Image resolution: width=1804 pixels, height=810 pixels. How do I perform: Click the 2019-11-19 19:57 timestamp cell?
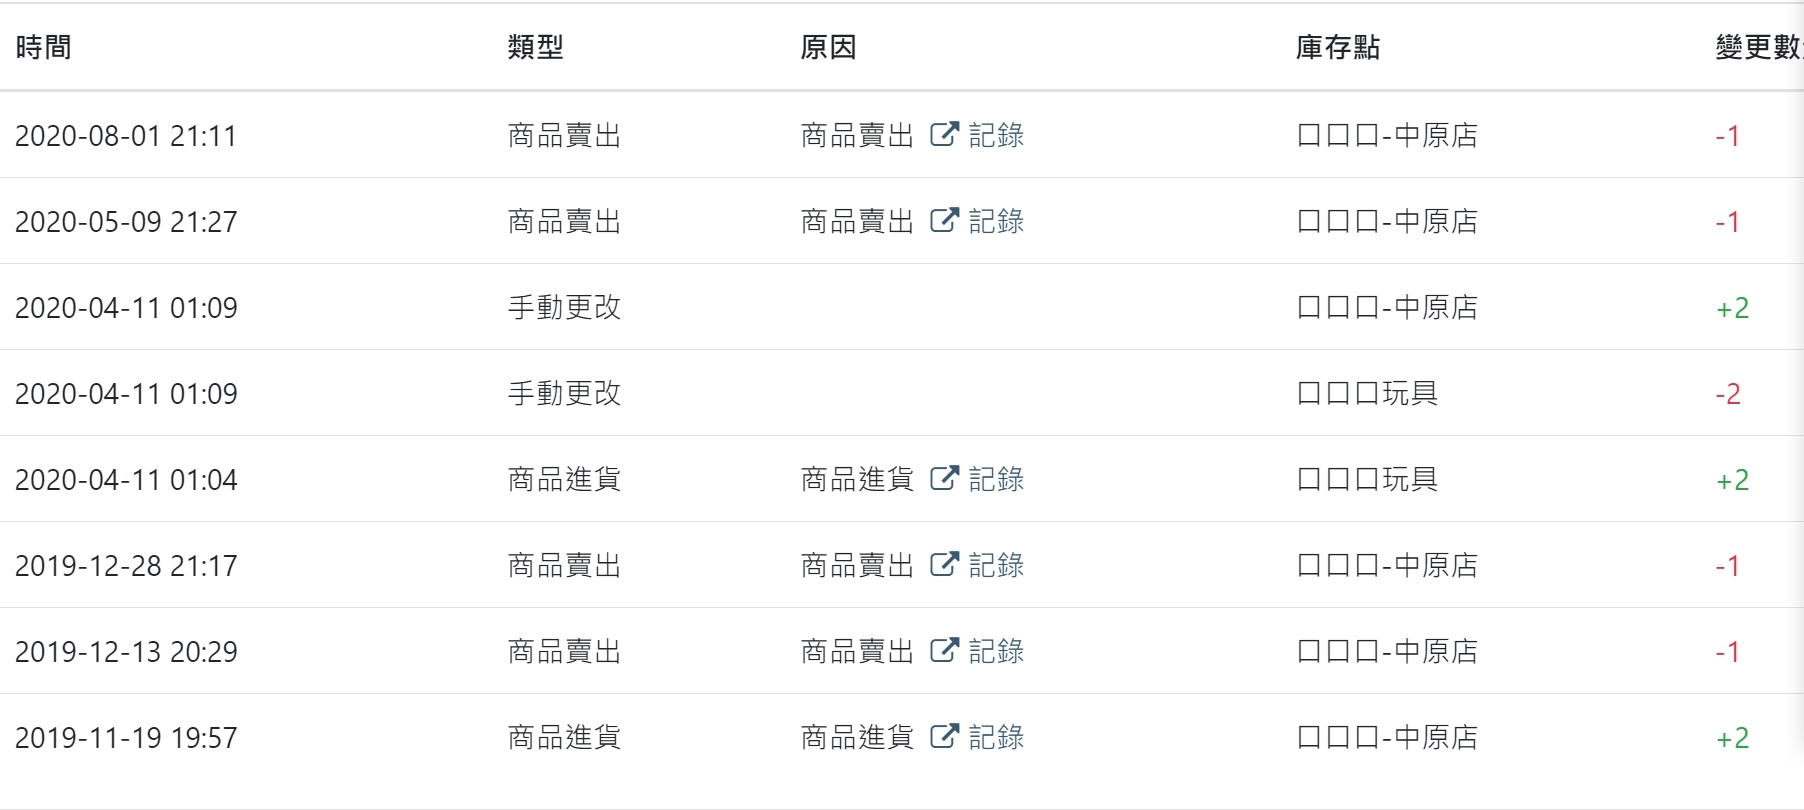(x=126, y=737)
